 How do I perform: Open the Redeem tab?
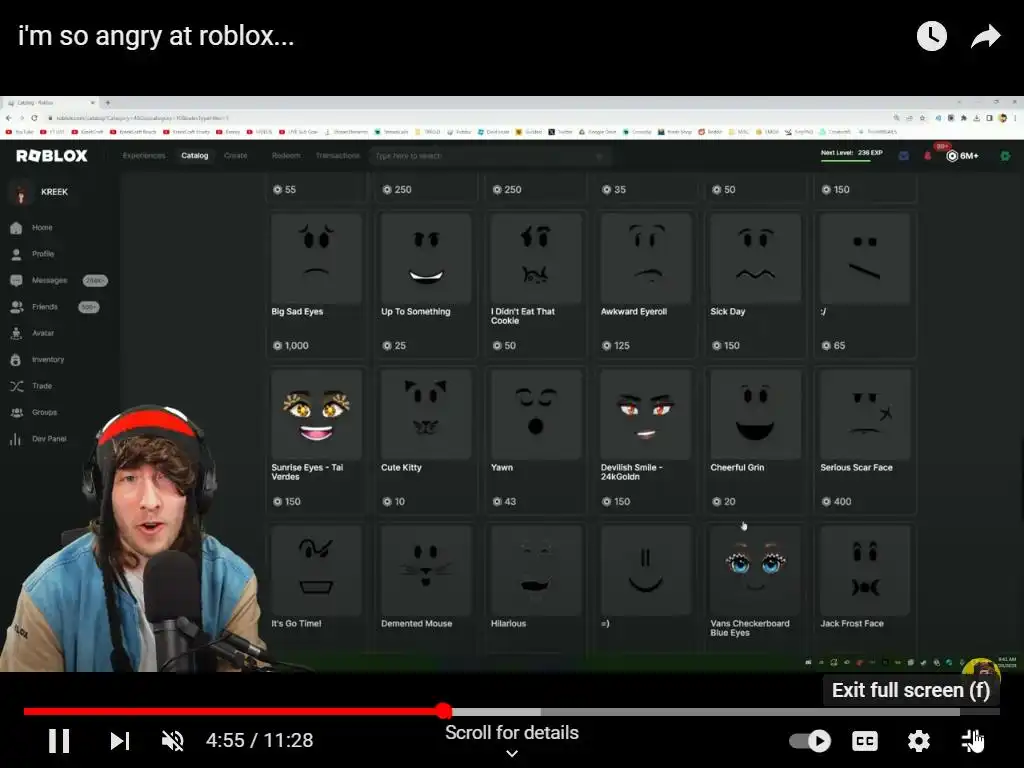[286, 155]
